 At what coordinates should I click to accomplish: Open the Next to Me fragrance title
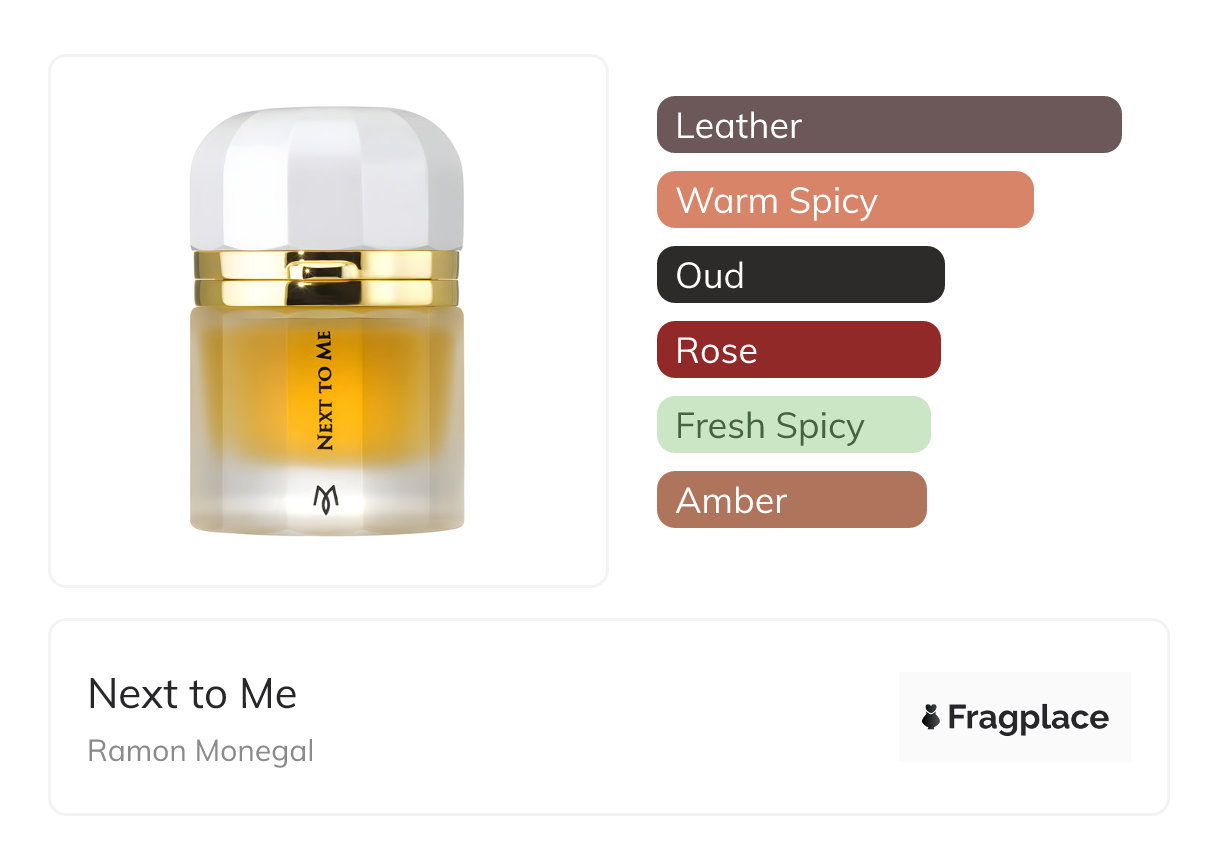[192, 694]
